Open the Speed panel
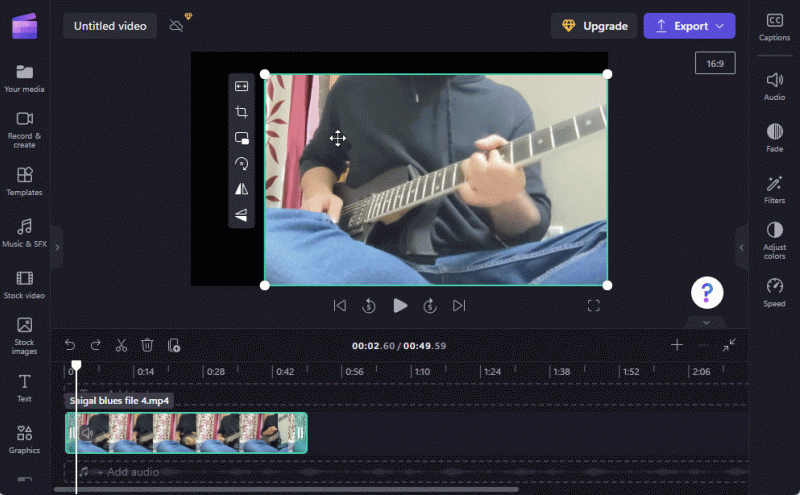The height and width of the screenshot is (495, 800). click(x=774, y=292)
